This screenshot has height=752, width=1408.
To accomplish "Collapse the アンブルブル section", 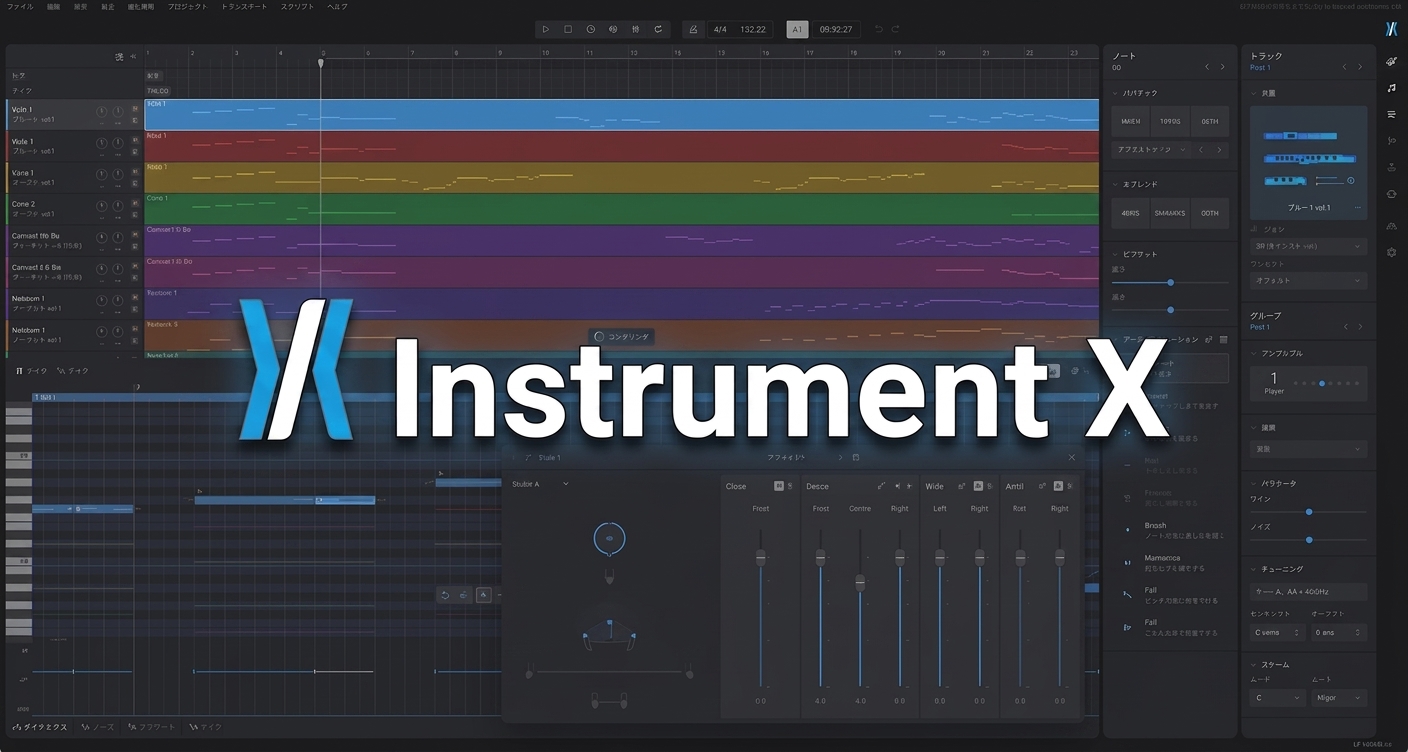I will point(1254,353).
